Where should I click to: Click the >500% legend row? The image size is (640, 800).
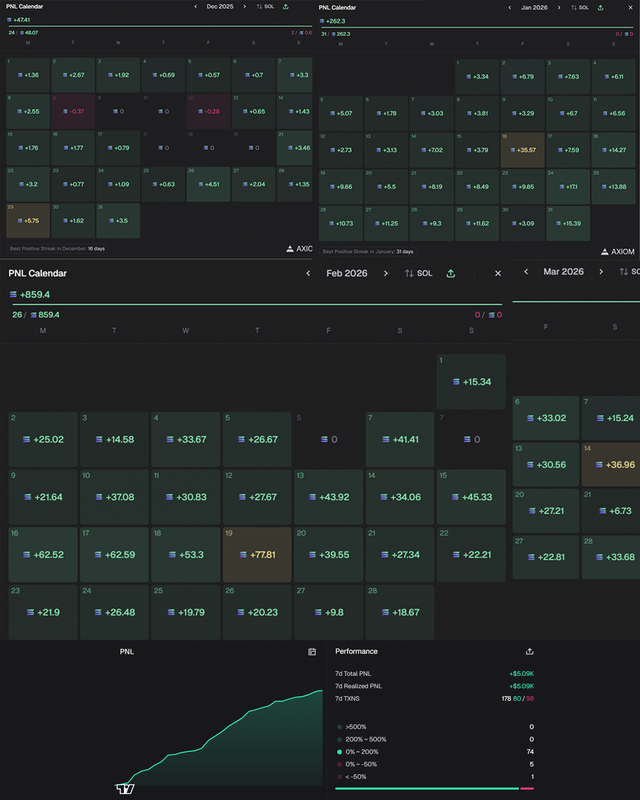click(435, 727)
